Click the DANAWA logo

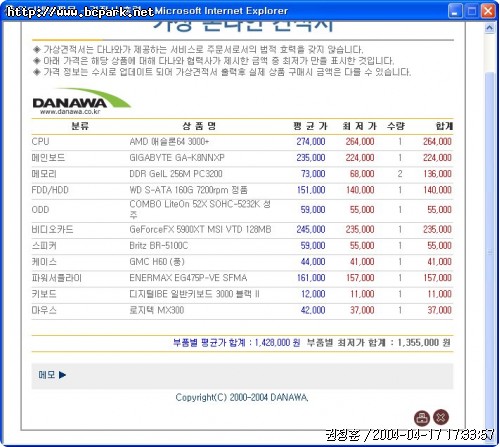(82, 101)
